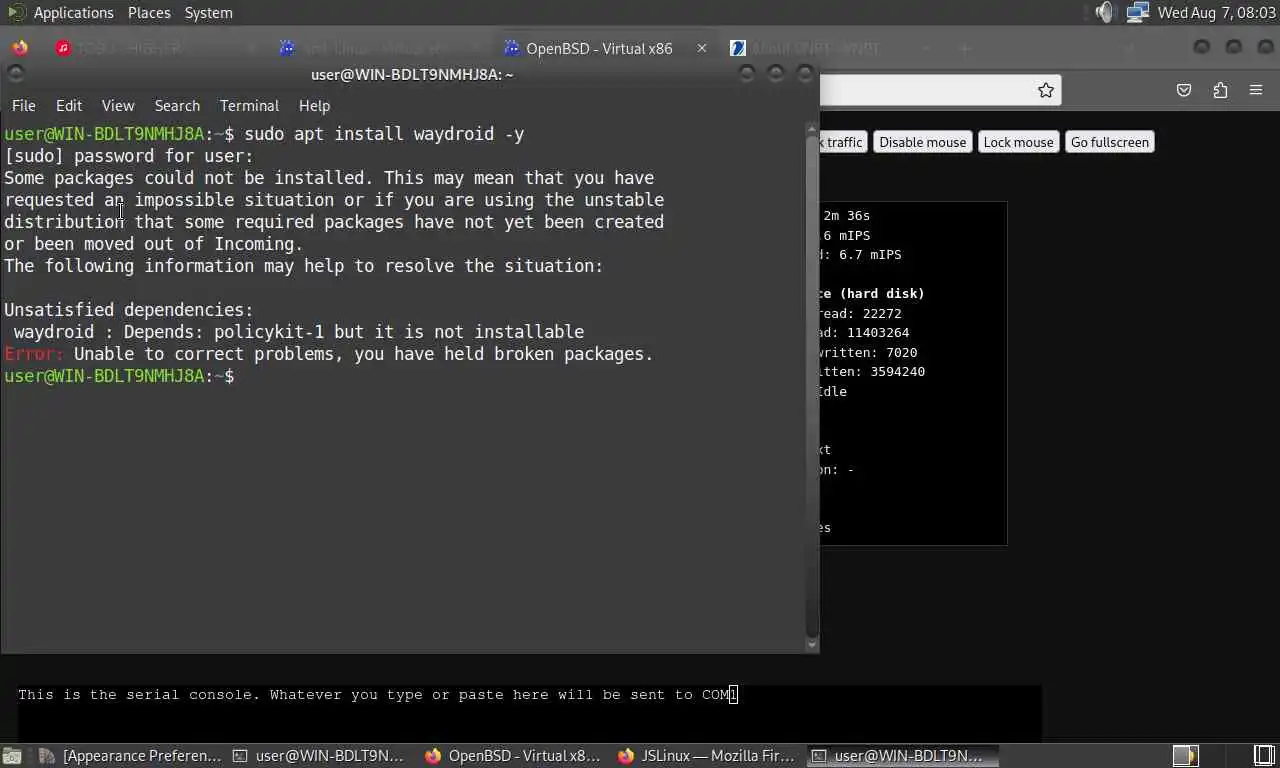Open the terminal Search menu
Viewport: 1280px width, 768px height.
click(x=177, y=105)
